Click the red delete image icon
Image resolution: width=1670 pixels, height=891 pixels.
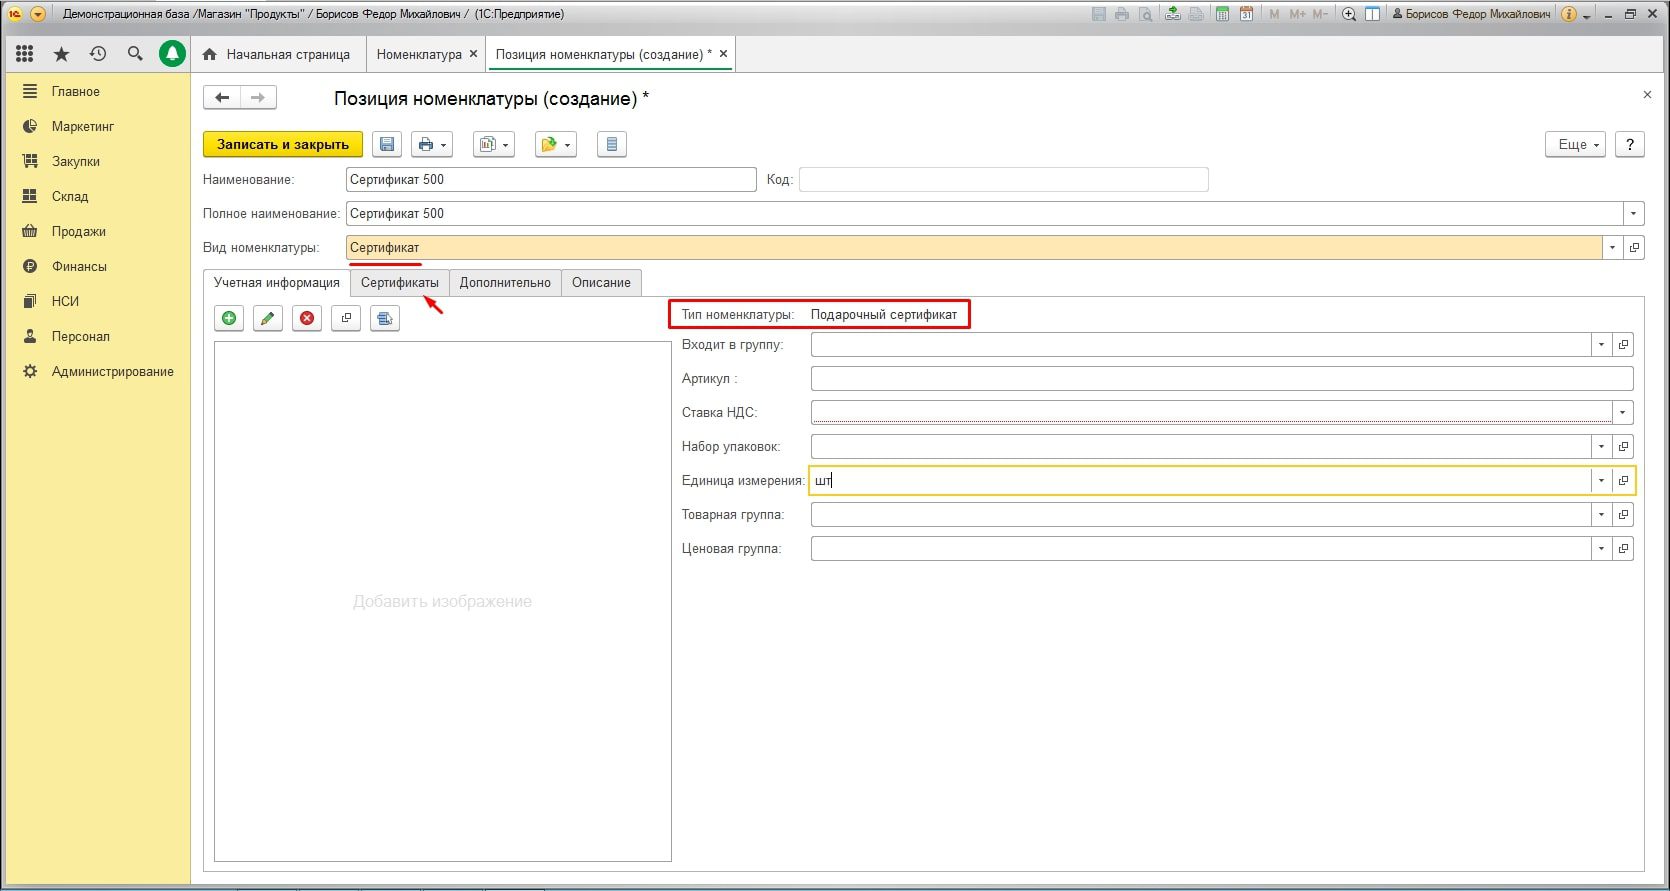[307, 318]
